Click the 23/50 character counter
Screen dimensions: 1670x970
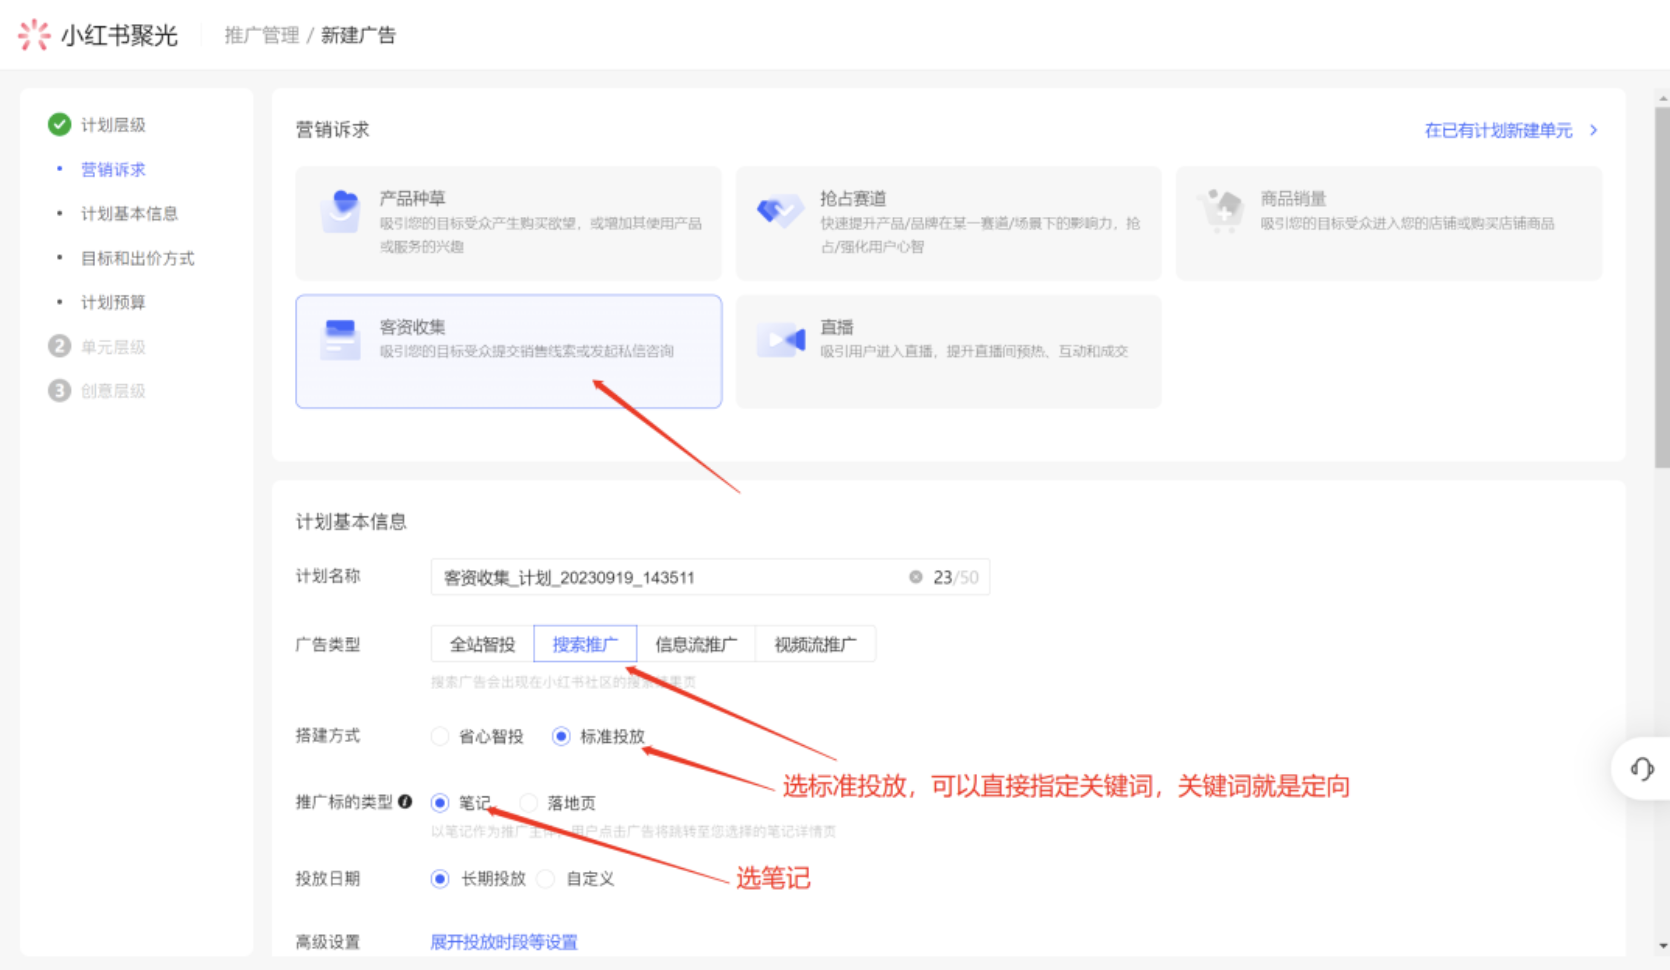pyautogui.click(x=956, y=577)
